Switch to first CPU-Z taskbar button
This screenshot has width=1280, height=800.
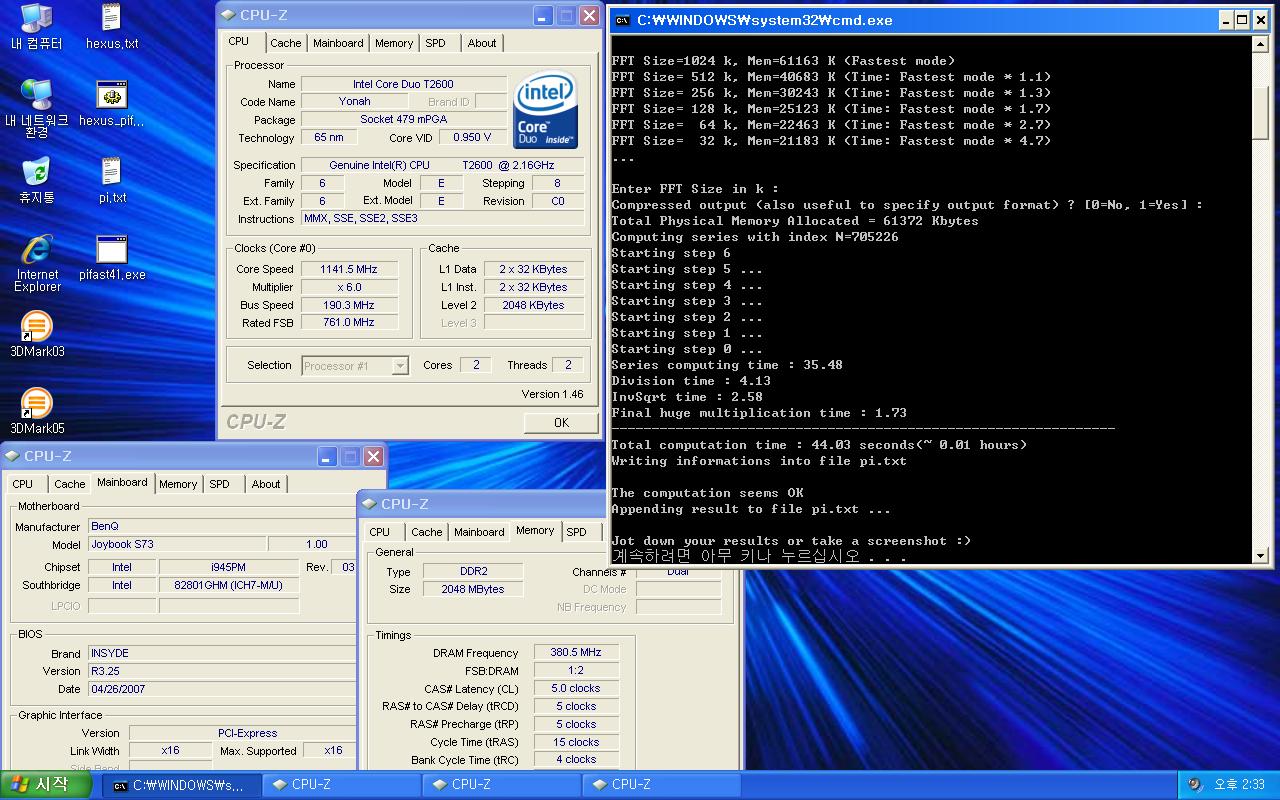[341, 785]
